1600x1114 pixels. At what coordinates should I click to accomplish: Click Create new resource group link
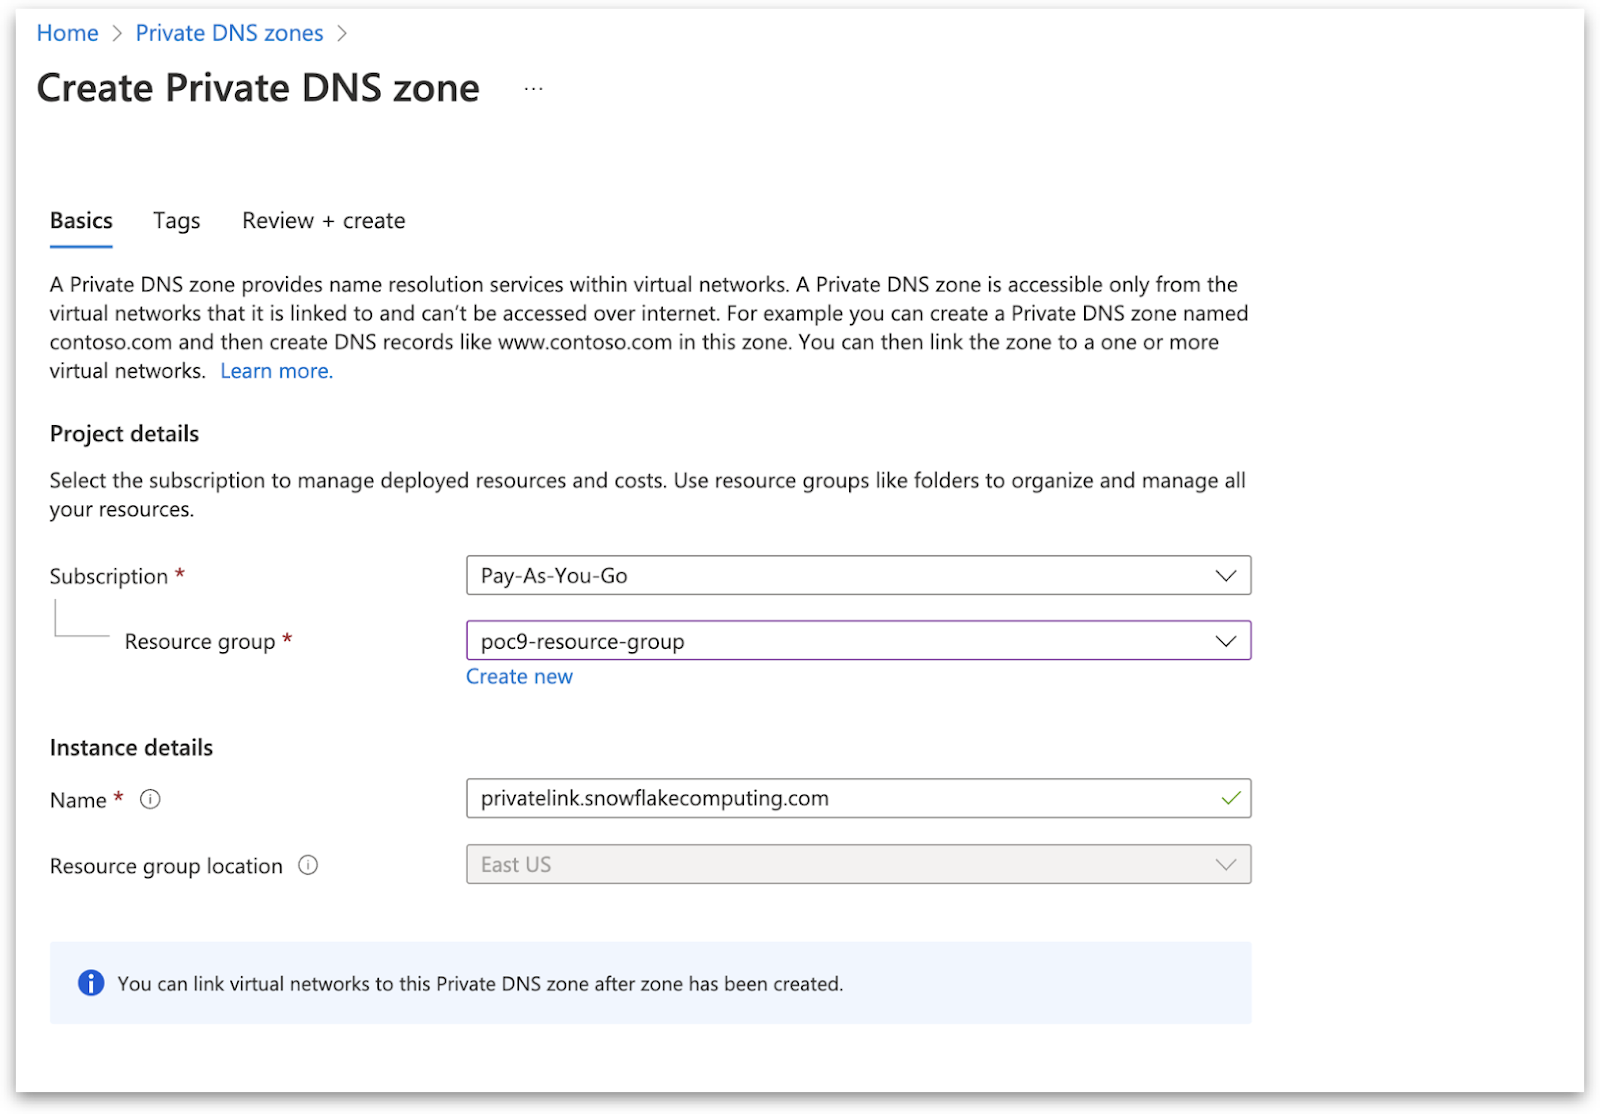click(519, 677)
